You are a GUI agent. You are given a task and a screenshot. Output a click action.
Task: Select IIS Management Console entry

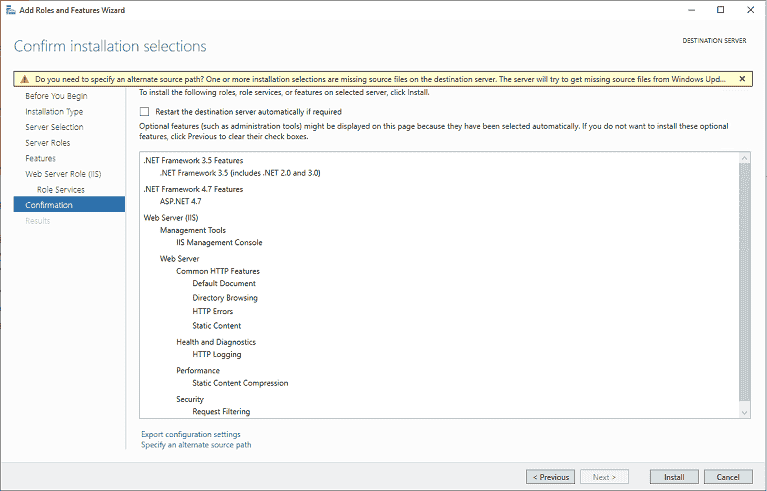[x=219, y=243]
